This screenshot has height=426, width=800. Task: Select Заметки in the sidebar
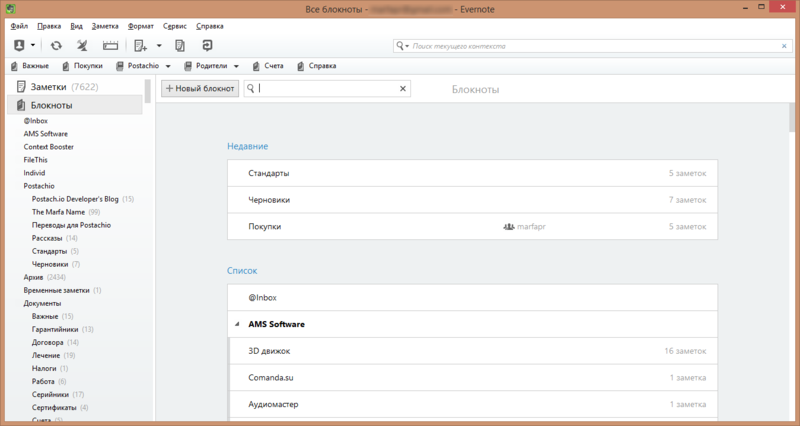pyautogui.click(x=74, y=87)
